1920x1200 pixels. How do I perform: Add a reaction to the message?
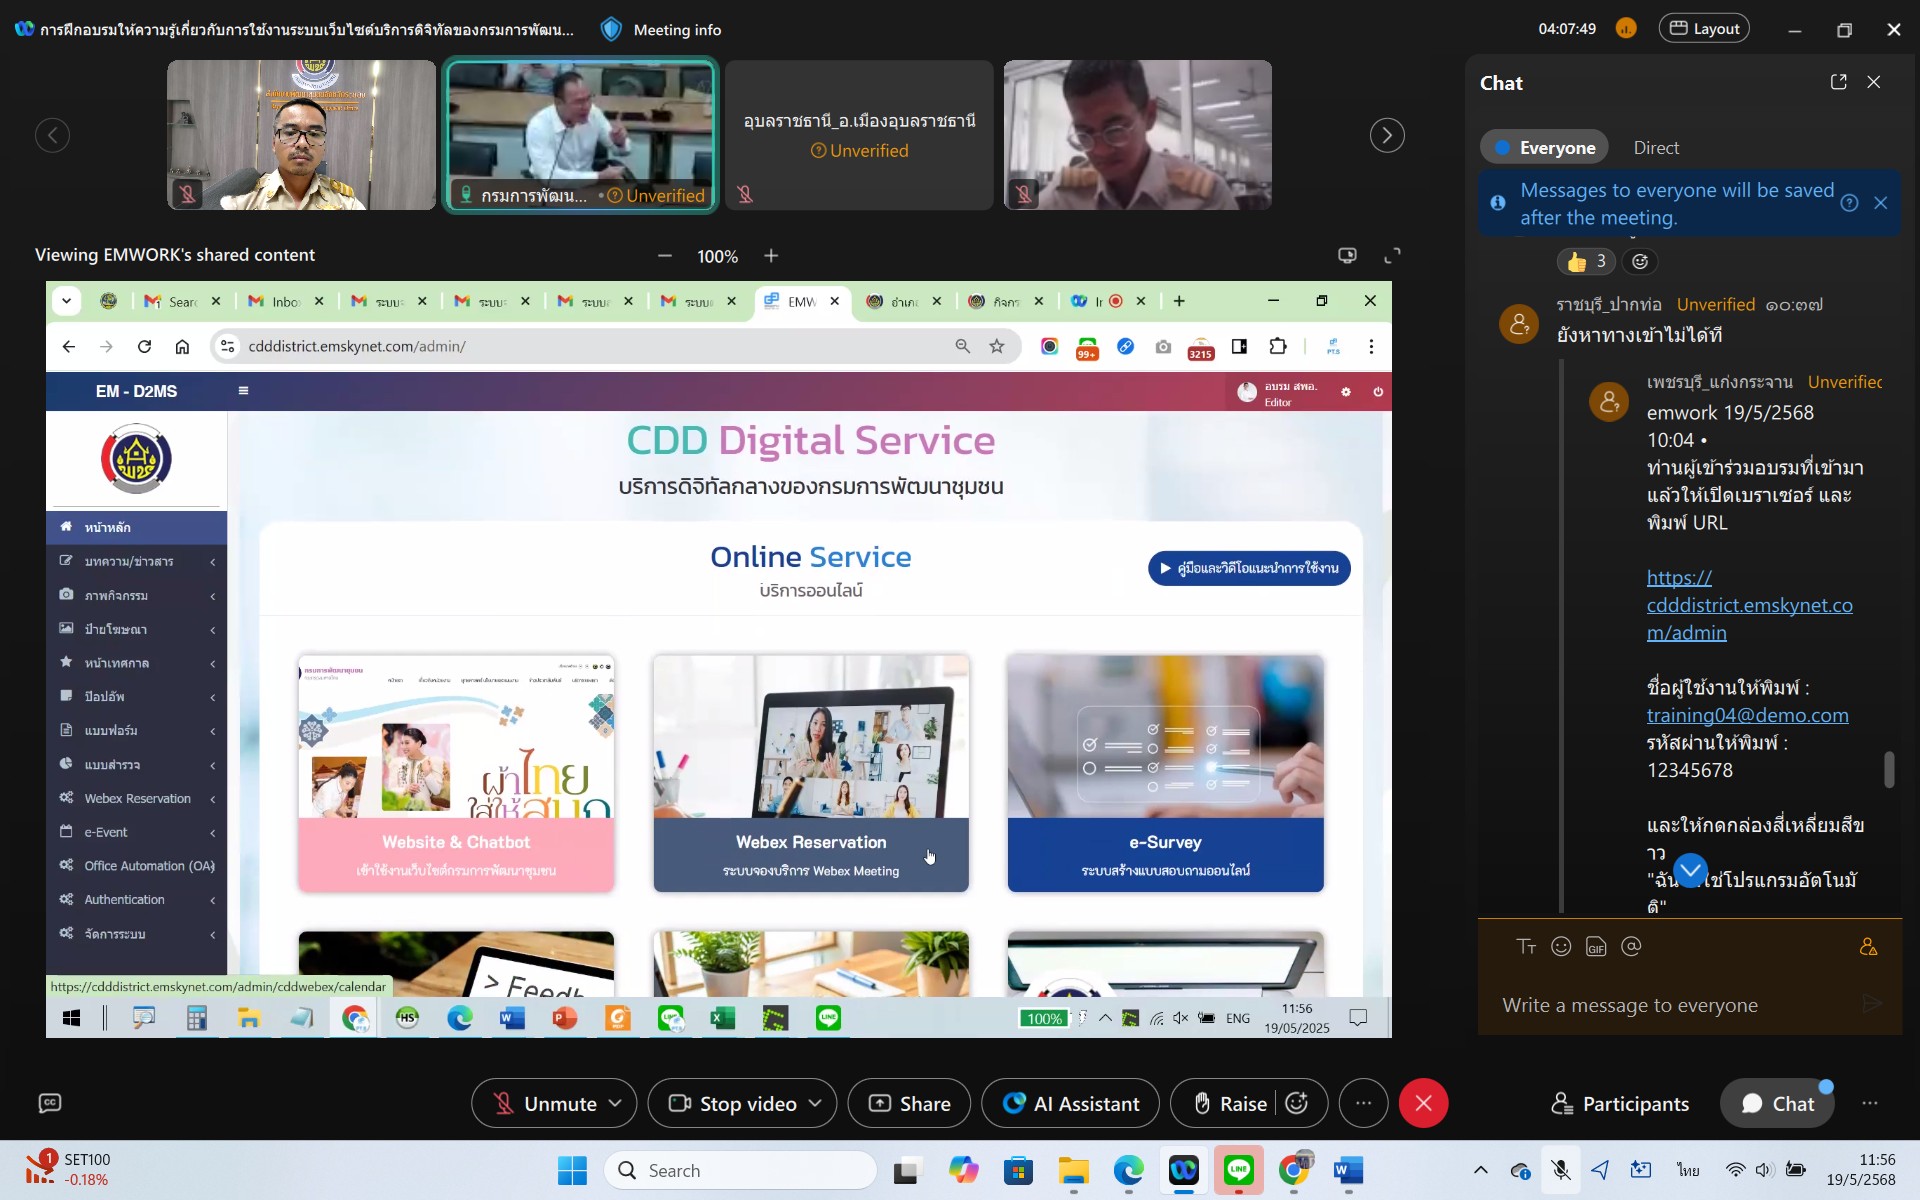coord(1640,262)
